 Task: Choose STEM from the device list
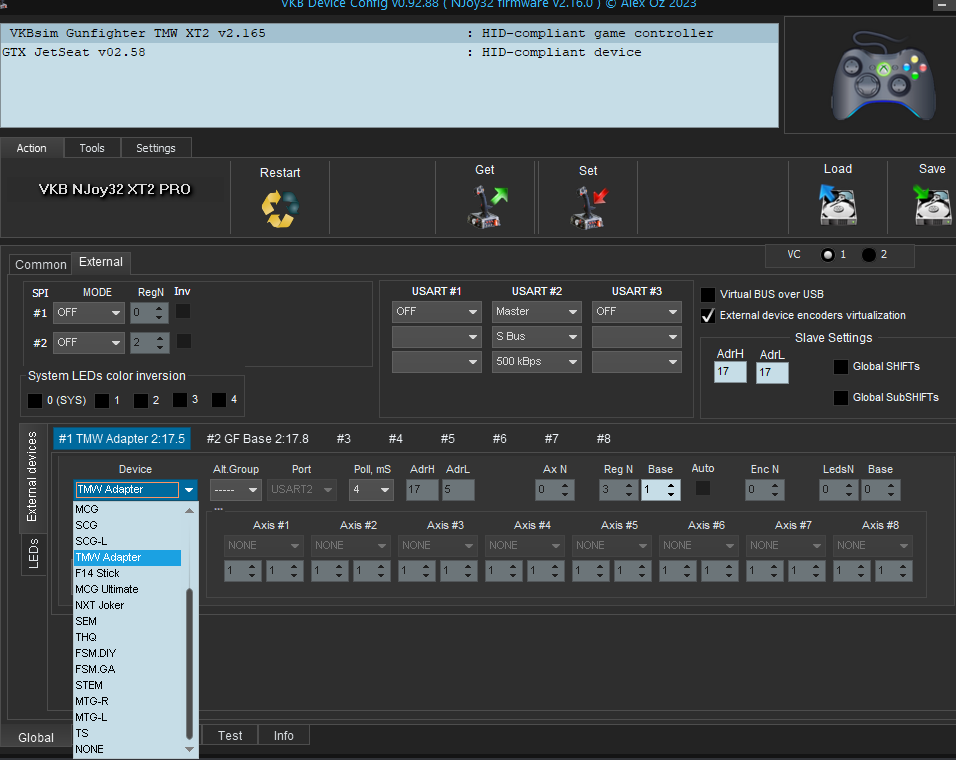(x=127, y=685)
